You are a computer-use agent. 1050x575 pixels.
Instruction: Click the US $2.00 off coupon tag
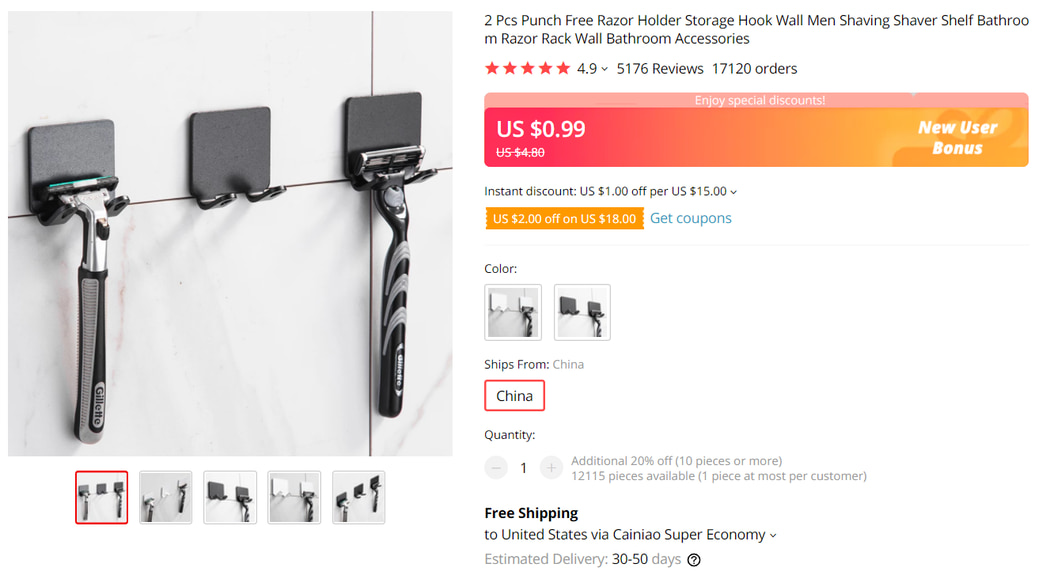[564, 219]
